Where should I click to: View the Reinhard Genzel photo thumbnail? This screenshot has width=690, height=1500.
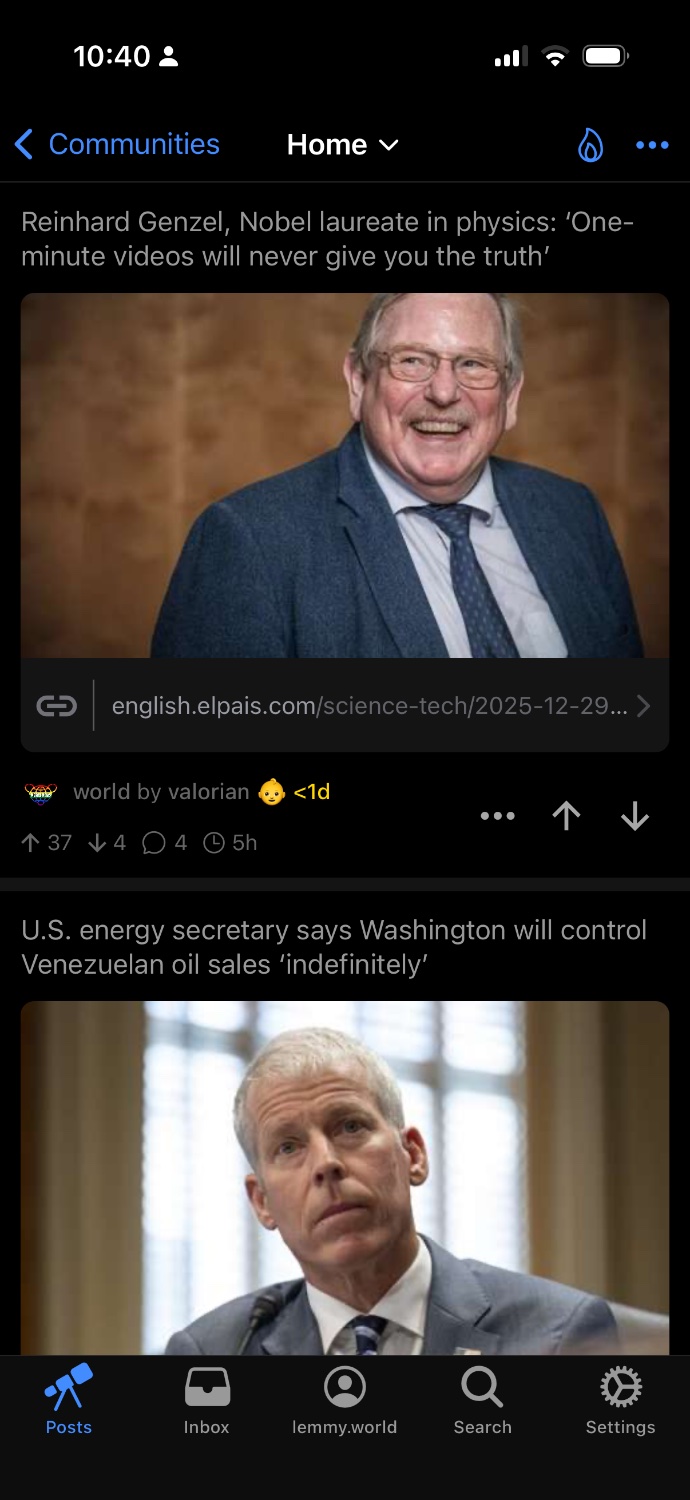(345, 476)
